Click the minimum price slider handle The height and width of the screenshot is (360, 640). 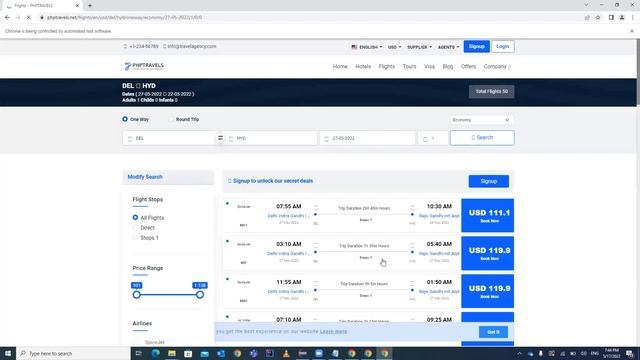coord(136,295)
